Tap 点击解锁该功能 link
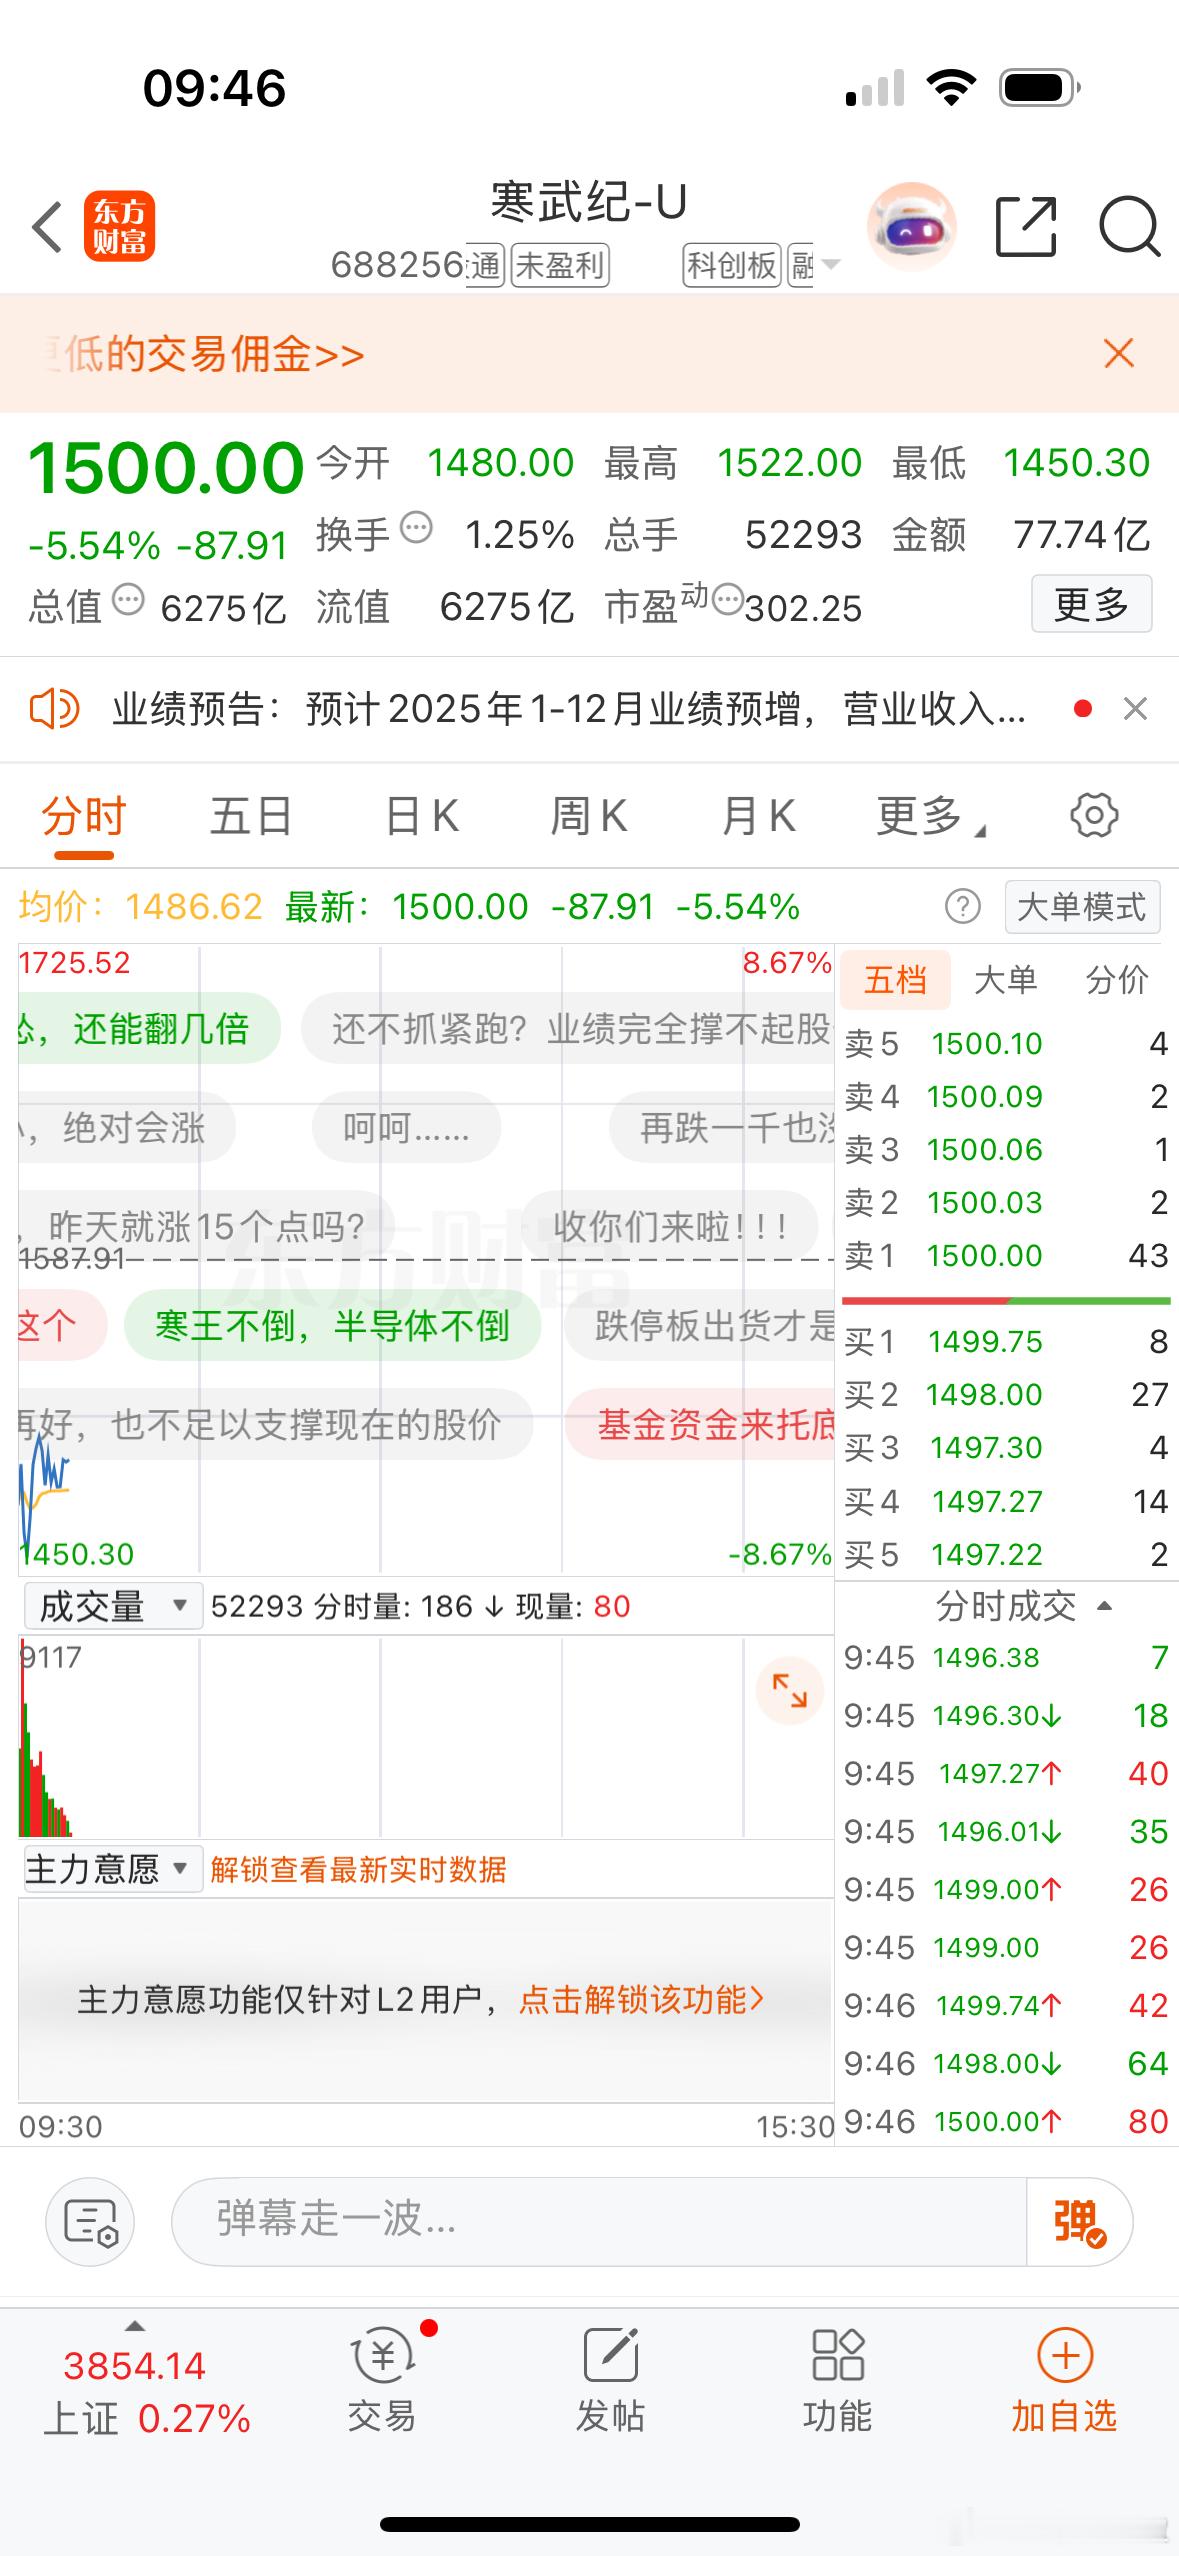The image size is (1179, 2556). [x=641, y=2000]
